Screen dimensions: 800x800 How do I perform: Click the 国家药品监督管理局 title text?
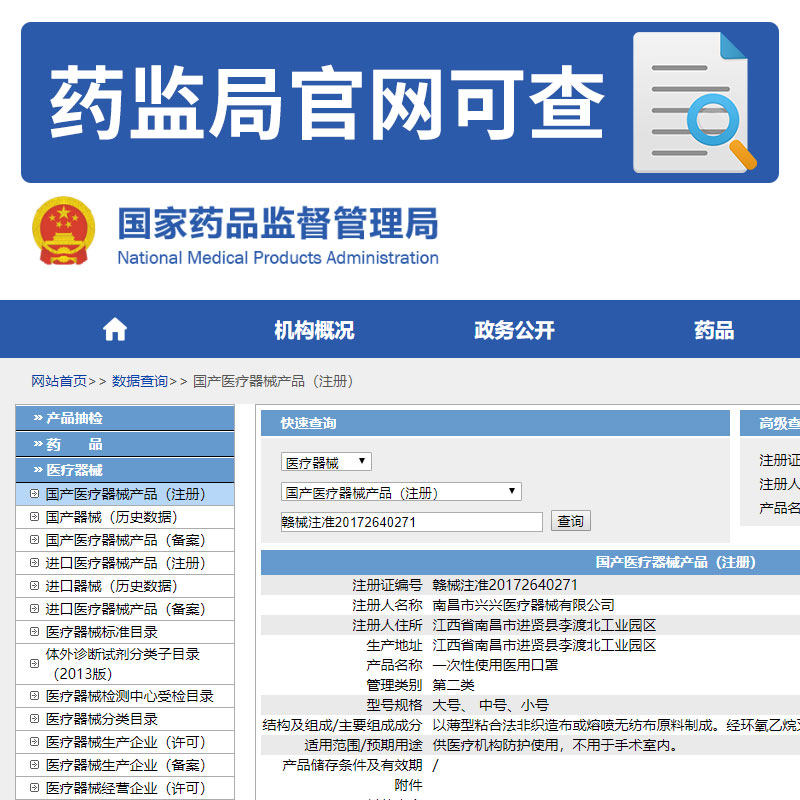[x=278, y=223]
